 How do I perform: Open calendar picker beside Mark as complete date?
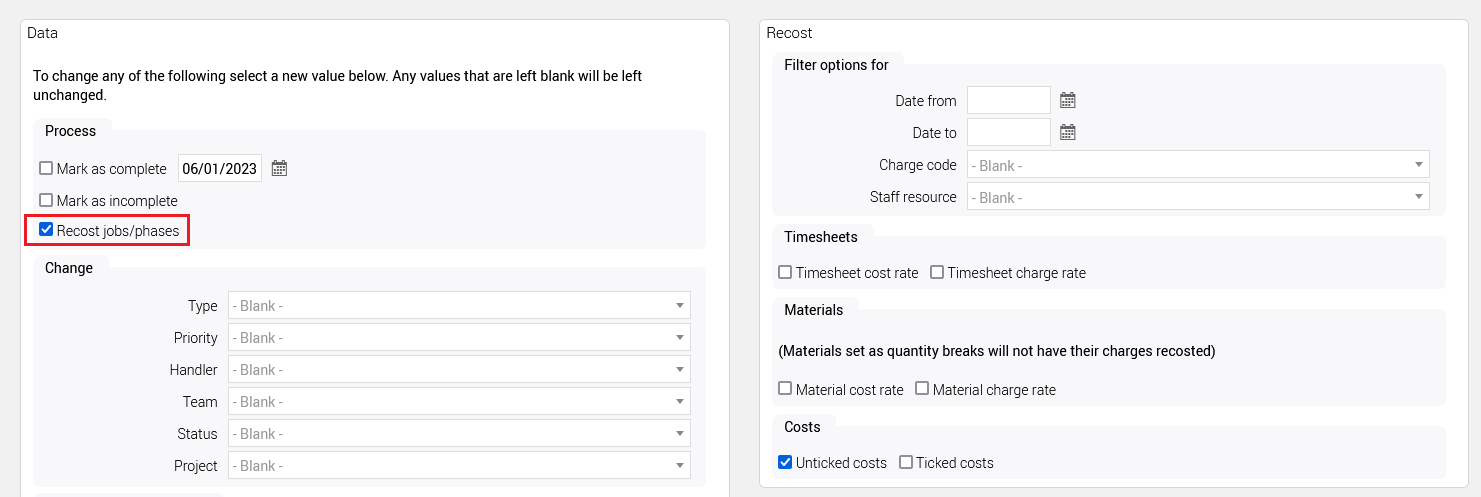tap(279, 169)
